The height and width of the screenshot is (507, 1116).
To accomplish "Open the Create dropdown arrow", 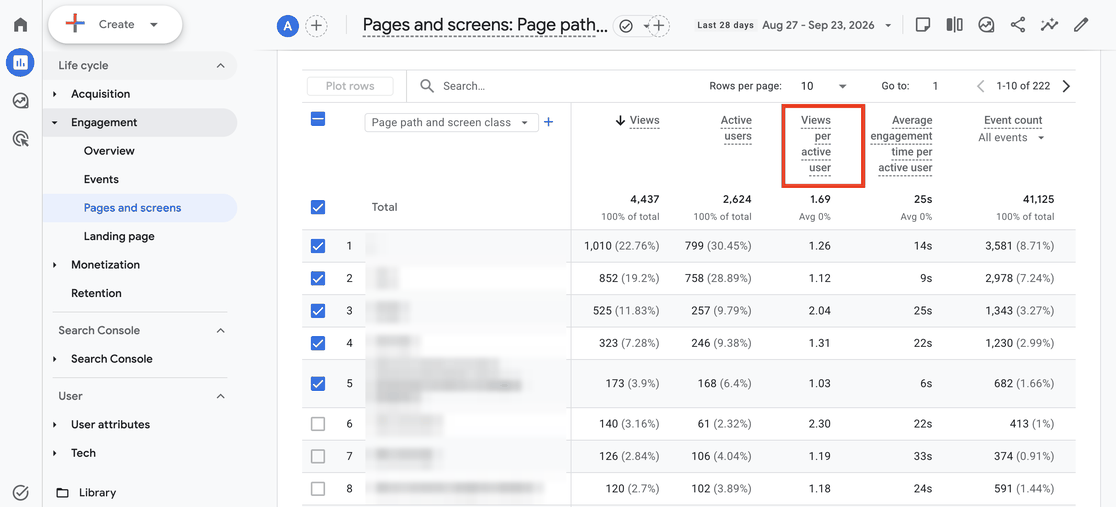I will (154, 24).
